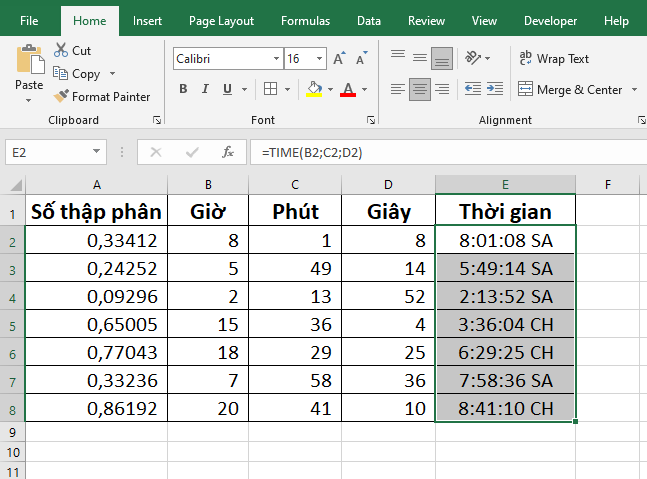Open the File menu
The image size is (647, 479).
(29, 20)
